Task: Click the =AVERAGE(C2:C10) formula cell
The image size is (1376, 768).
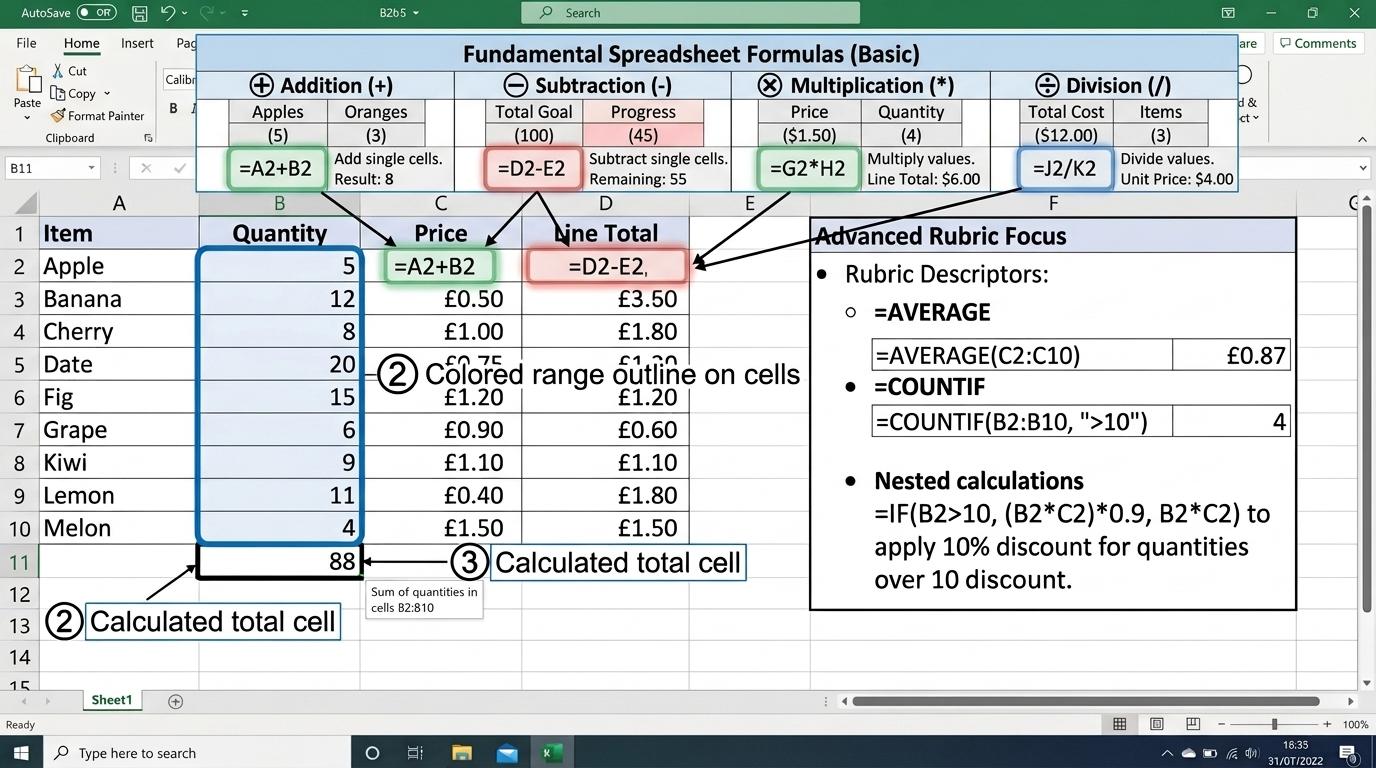Action: (1022, 355)
